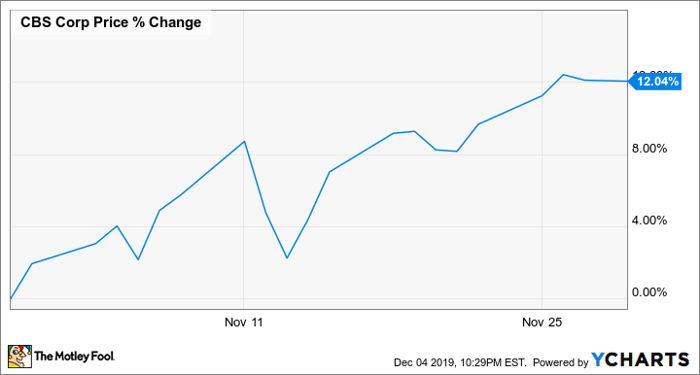The height and width of the screenshot is (375, 700).
Task: Click the blue 12.04% value flag
Action: [654, 82]
